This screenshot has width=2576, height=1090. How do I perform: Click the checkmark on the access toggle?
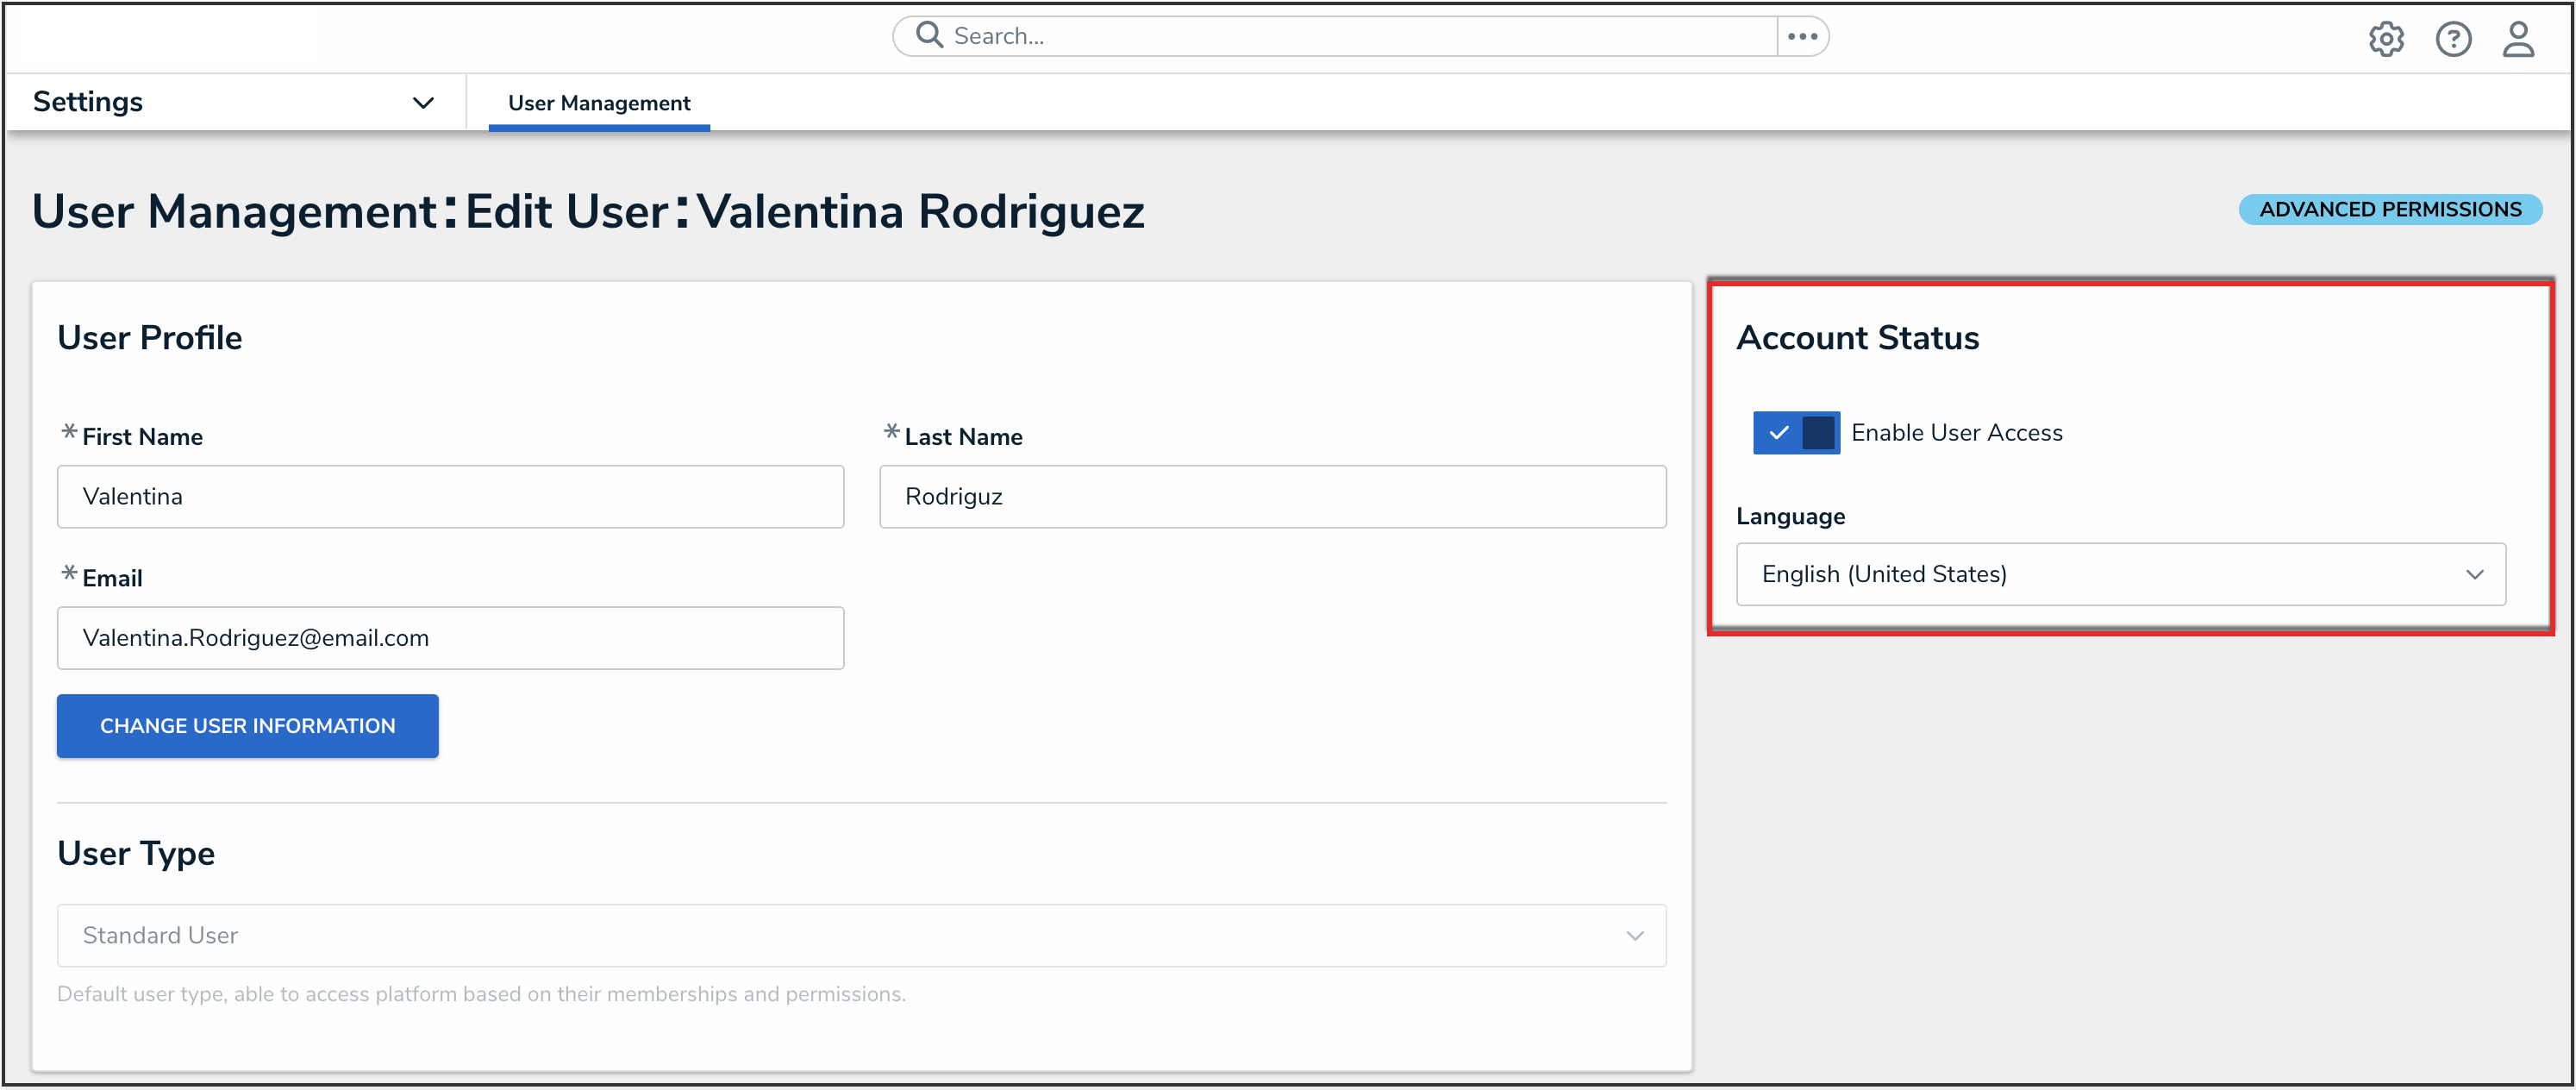click(1778, 433)
